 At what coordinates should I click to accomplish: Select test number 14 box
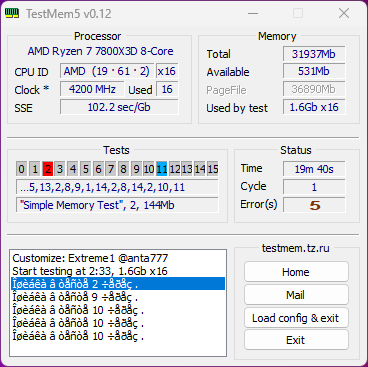click(x=200, y=169)
